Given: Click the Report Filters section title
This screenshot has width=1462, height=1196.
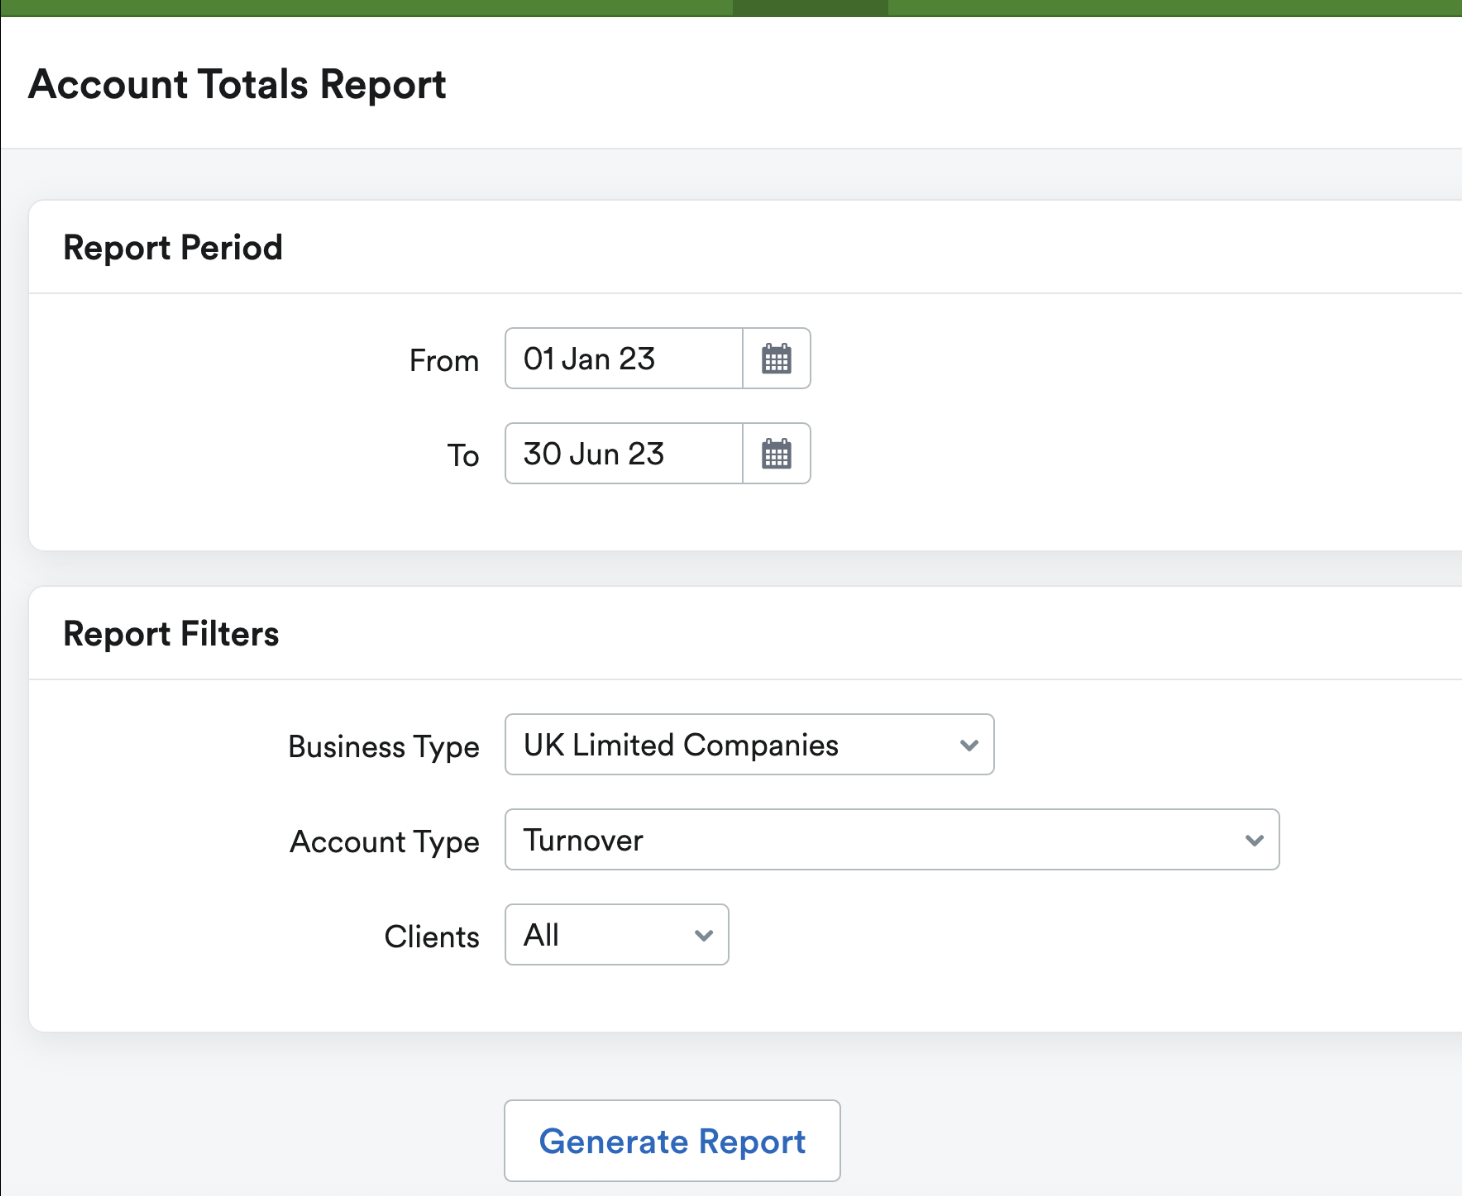Looking at the screenshot, I should (x=171, y=634).
